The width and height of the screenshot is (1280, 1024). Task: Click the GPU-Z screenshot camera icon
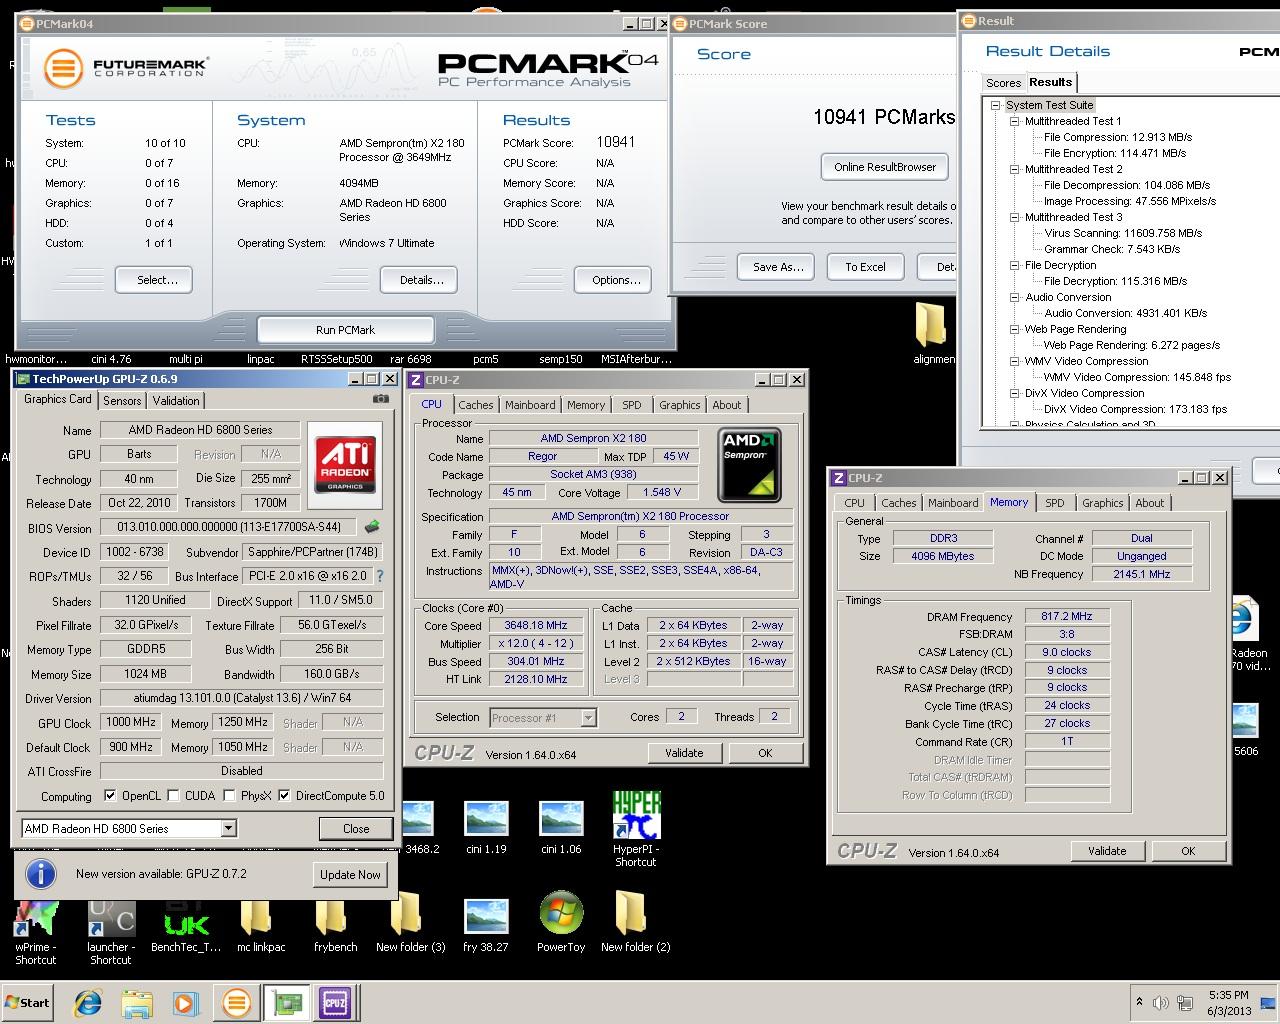[380, 399]
